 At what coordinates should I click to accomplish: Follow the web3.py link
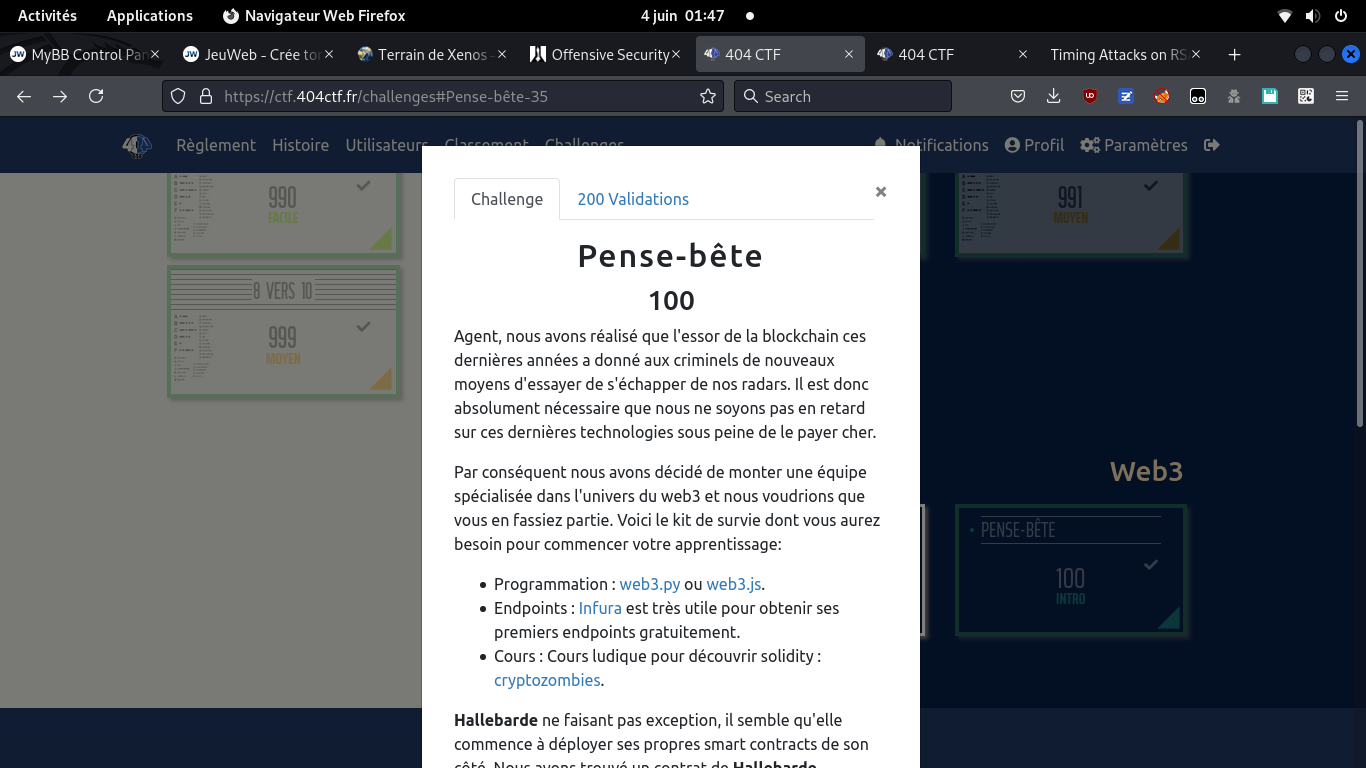coord(650,584)
